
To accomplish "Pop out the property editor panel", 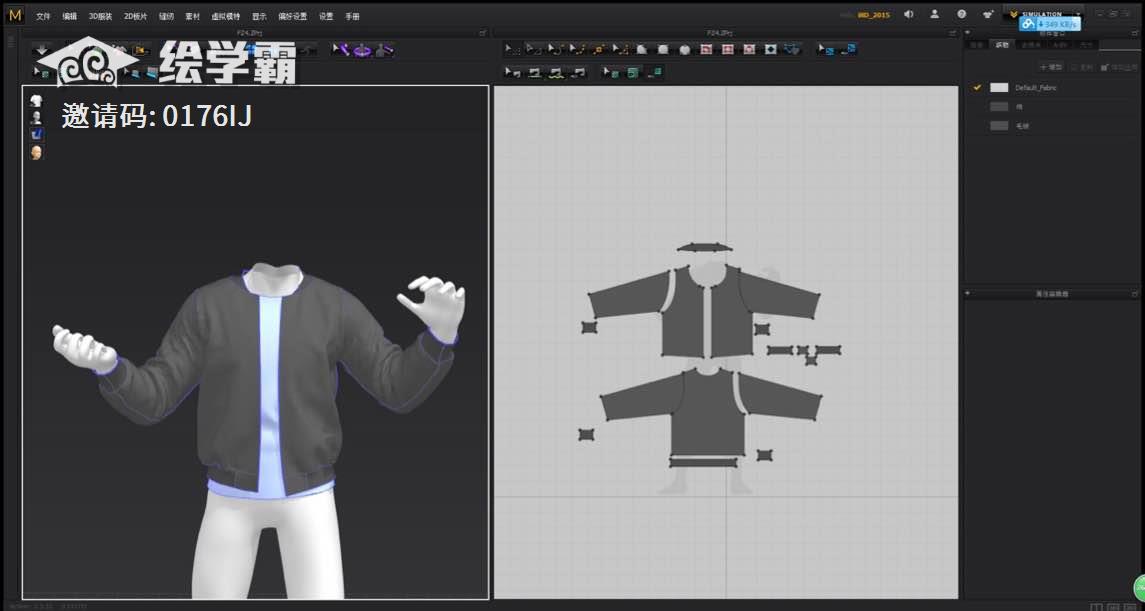I will 1134,293.
